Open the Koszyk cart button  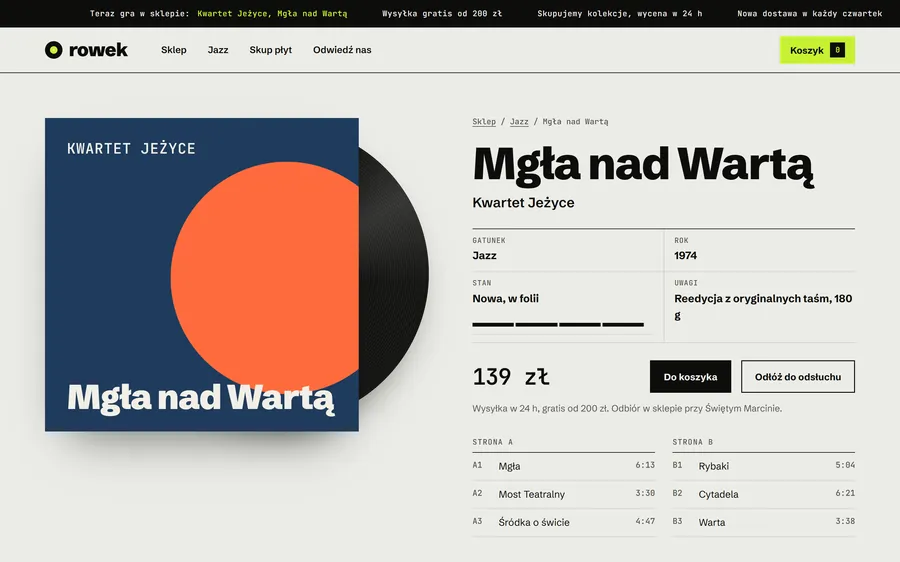point(817,50)
